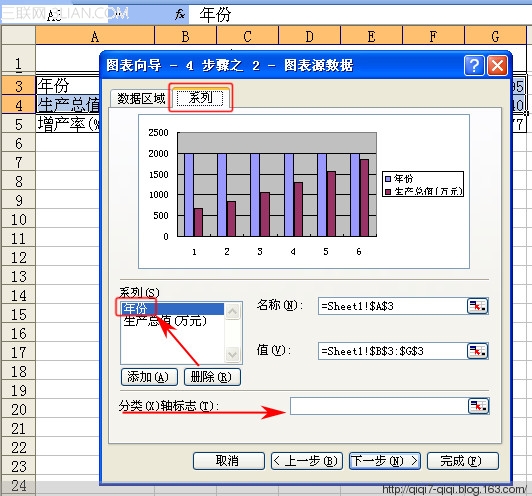Select row 20 header
Screen dimensions: 532x496
pos(19,409)
